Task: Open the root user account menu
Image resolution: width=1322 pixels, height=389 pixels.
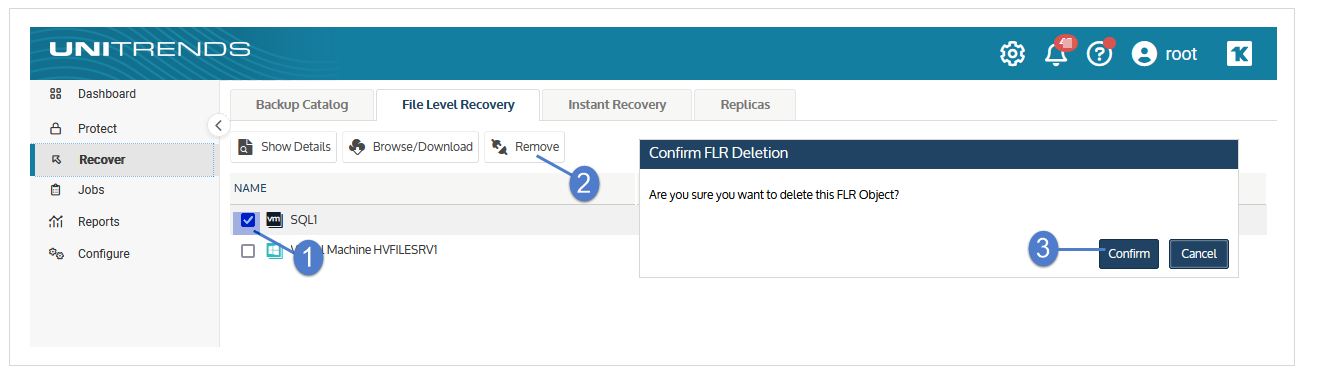Action: pos(1165,54)
